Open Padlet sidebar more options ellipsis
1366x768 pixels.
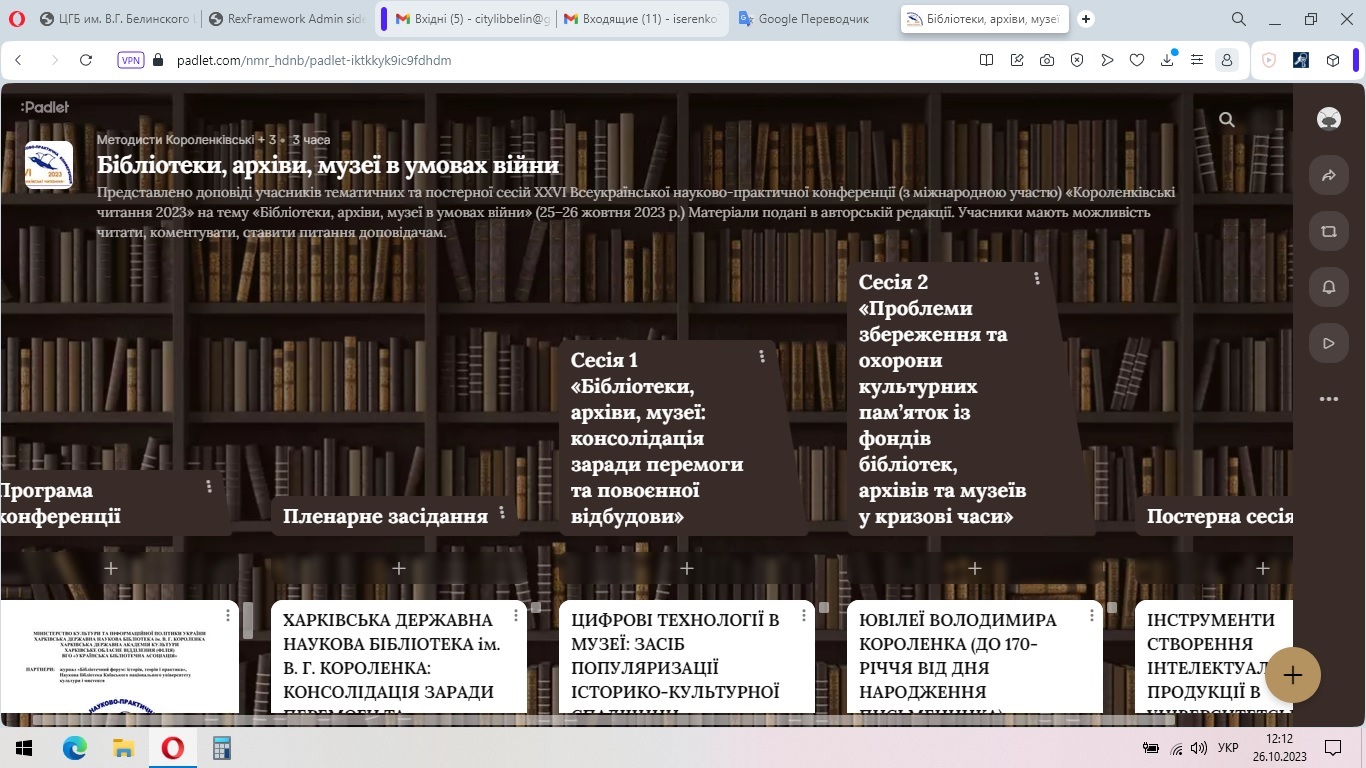1328,399
